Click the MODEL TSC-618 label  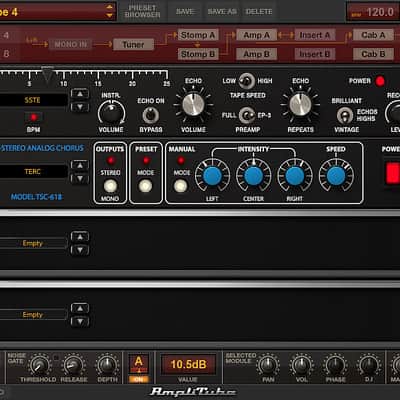coord(36,197)
